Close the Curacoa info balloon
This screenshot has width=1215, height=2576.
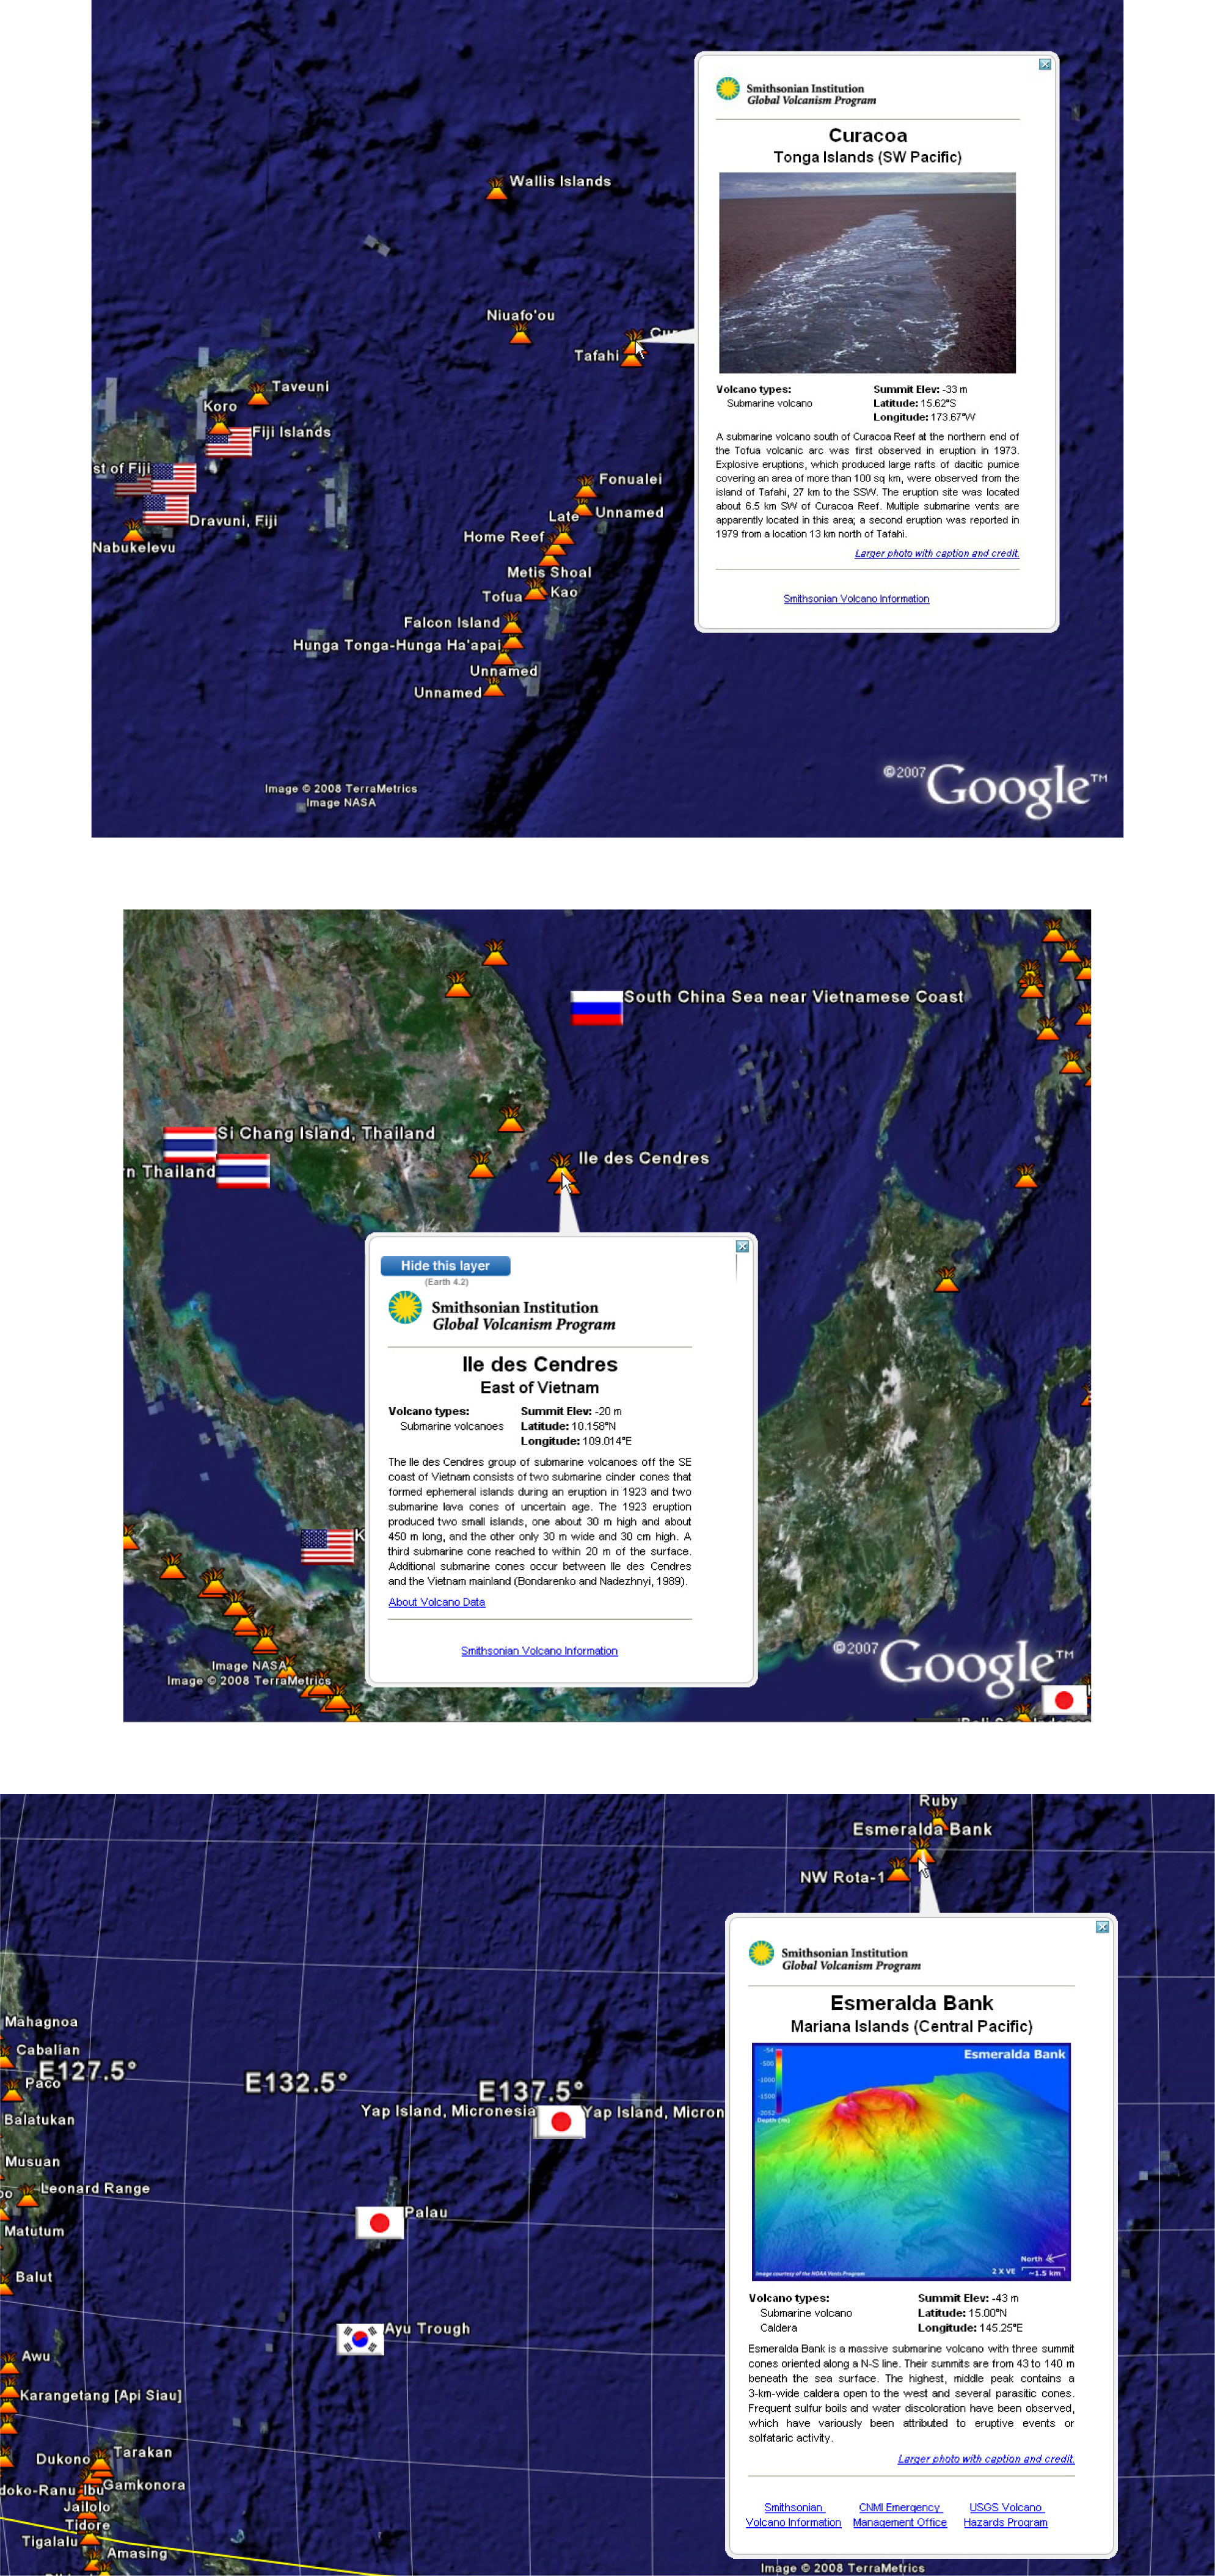pyautogui.click(x=1045, y=64)
